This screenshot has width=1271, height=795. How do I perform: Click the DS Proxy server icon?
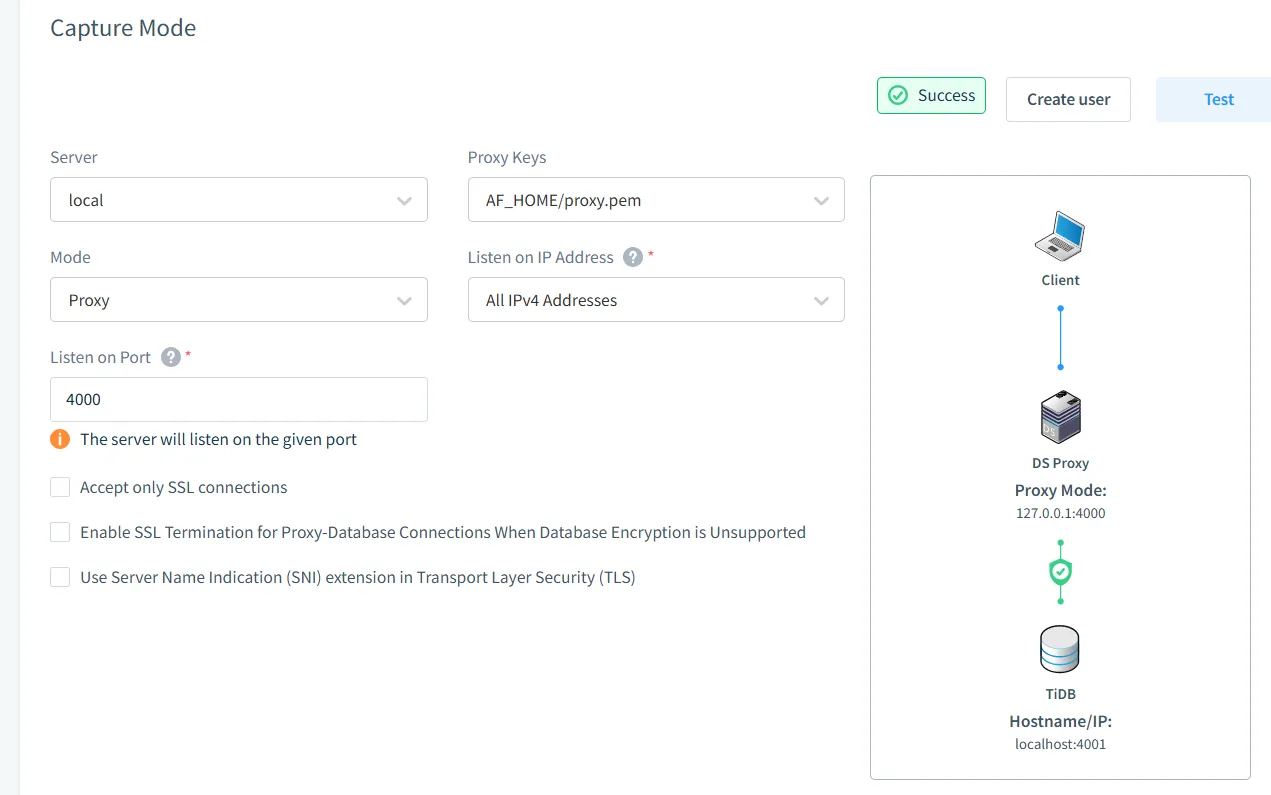(x=1060, y=418)
